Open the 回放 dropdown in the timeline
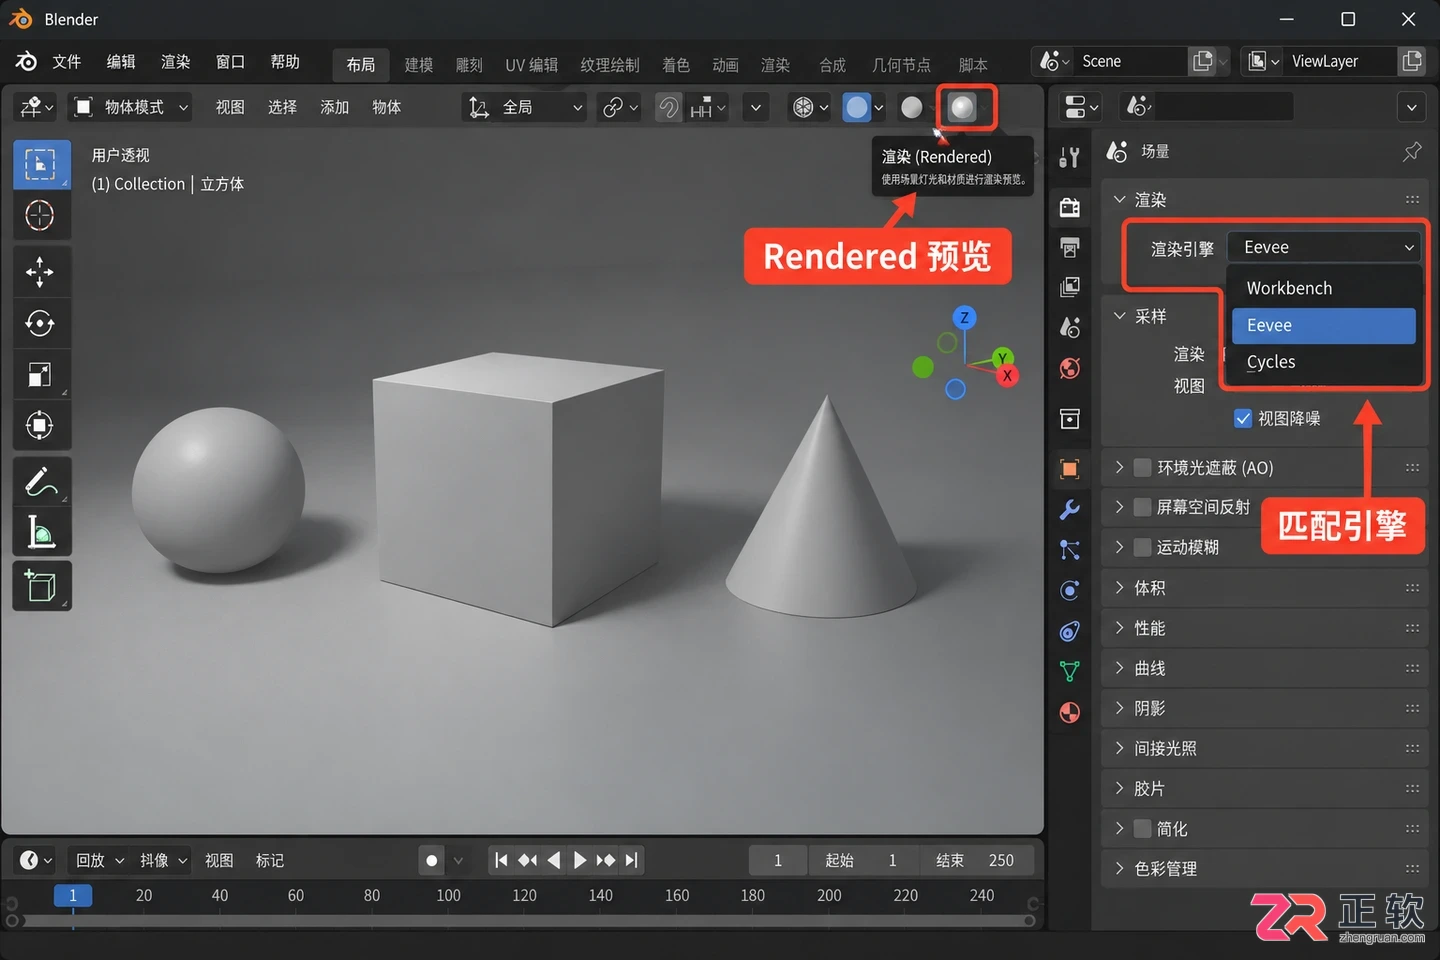 (100, 860)
